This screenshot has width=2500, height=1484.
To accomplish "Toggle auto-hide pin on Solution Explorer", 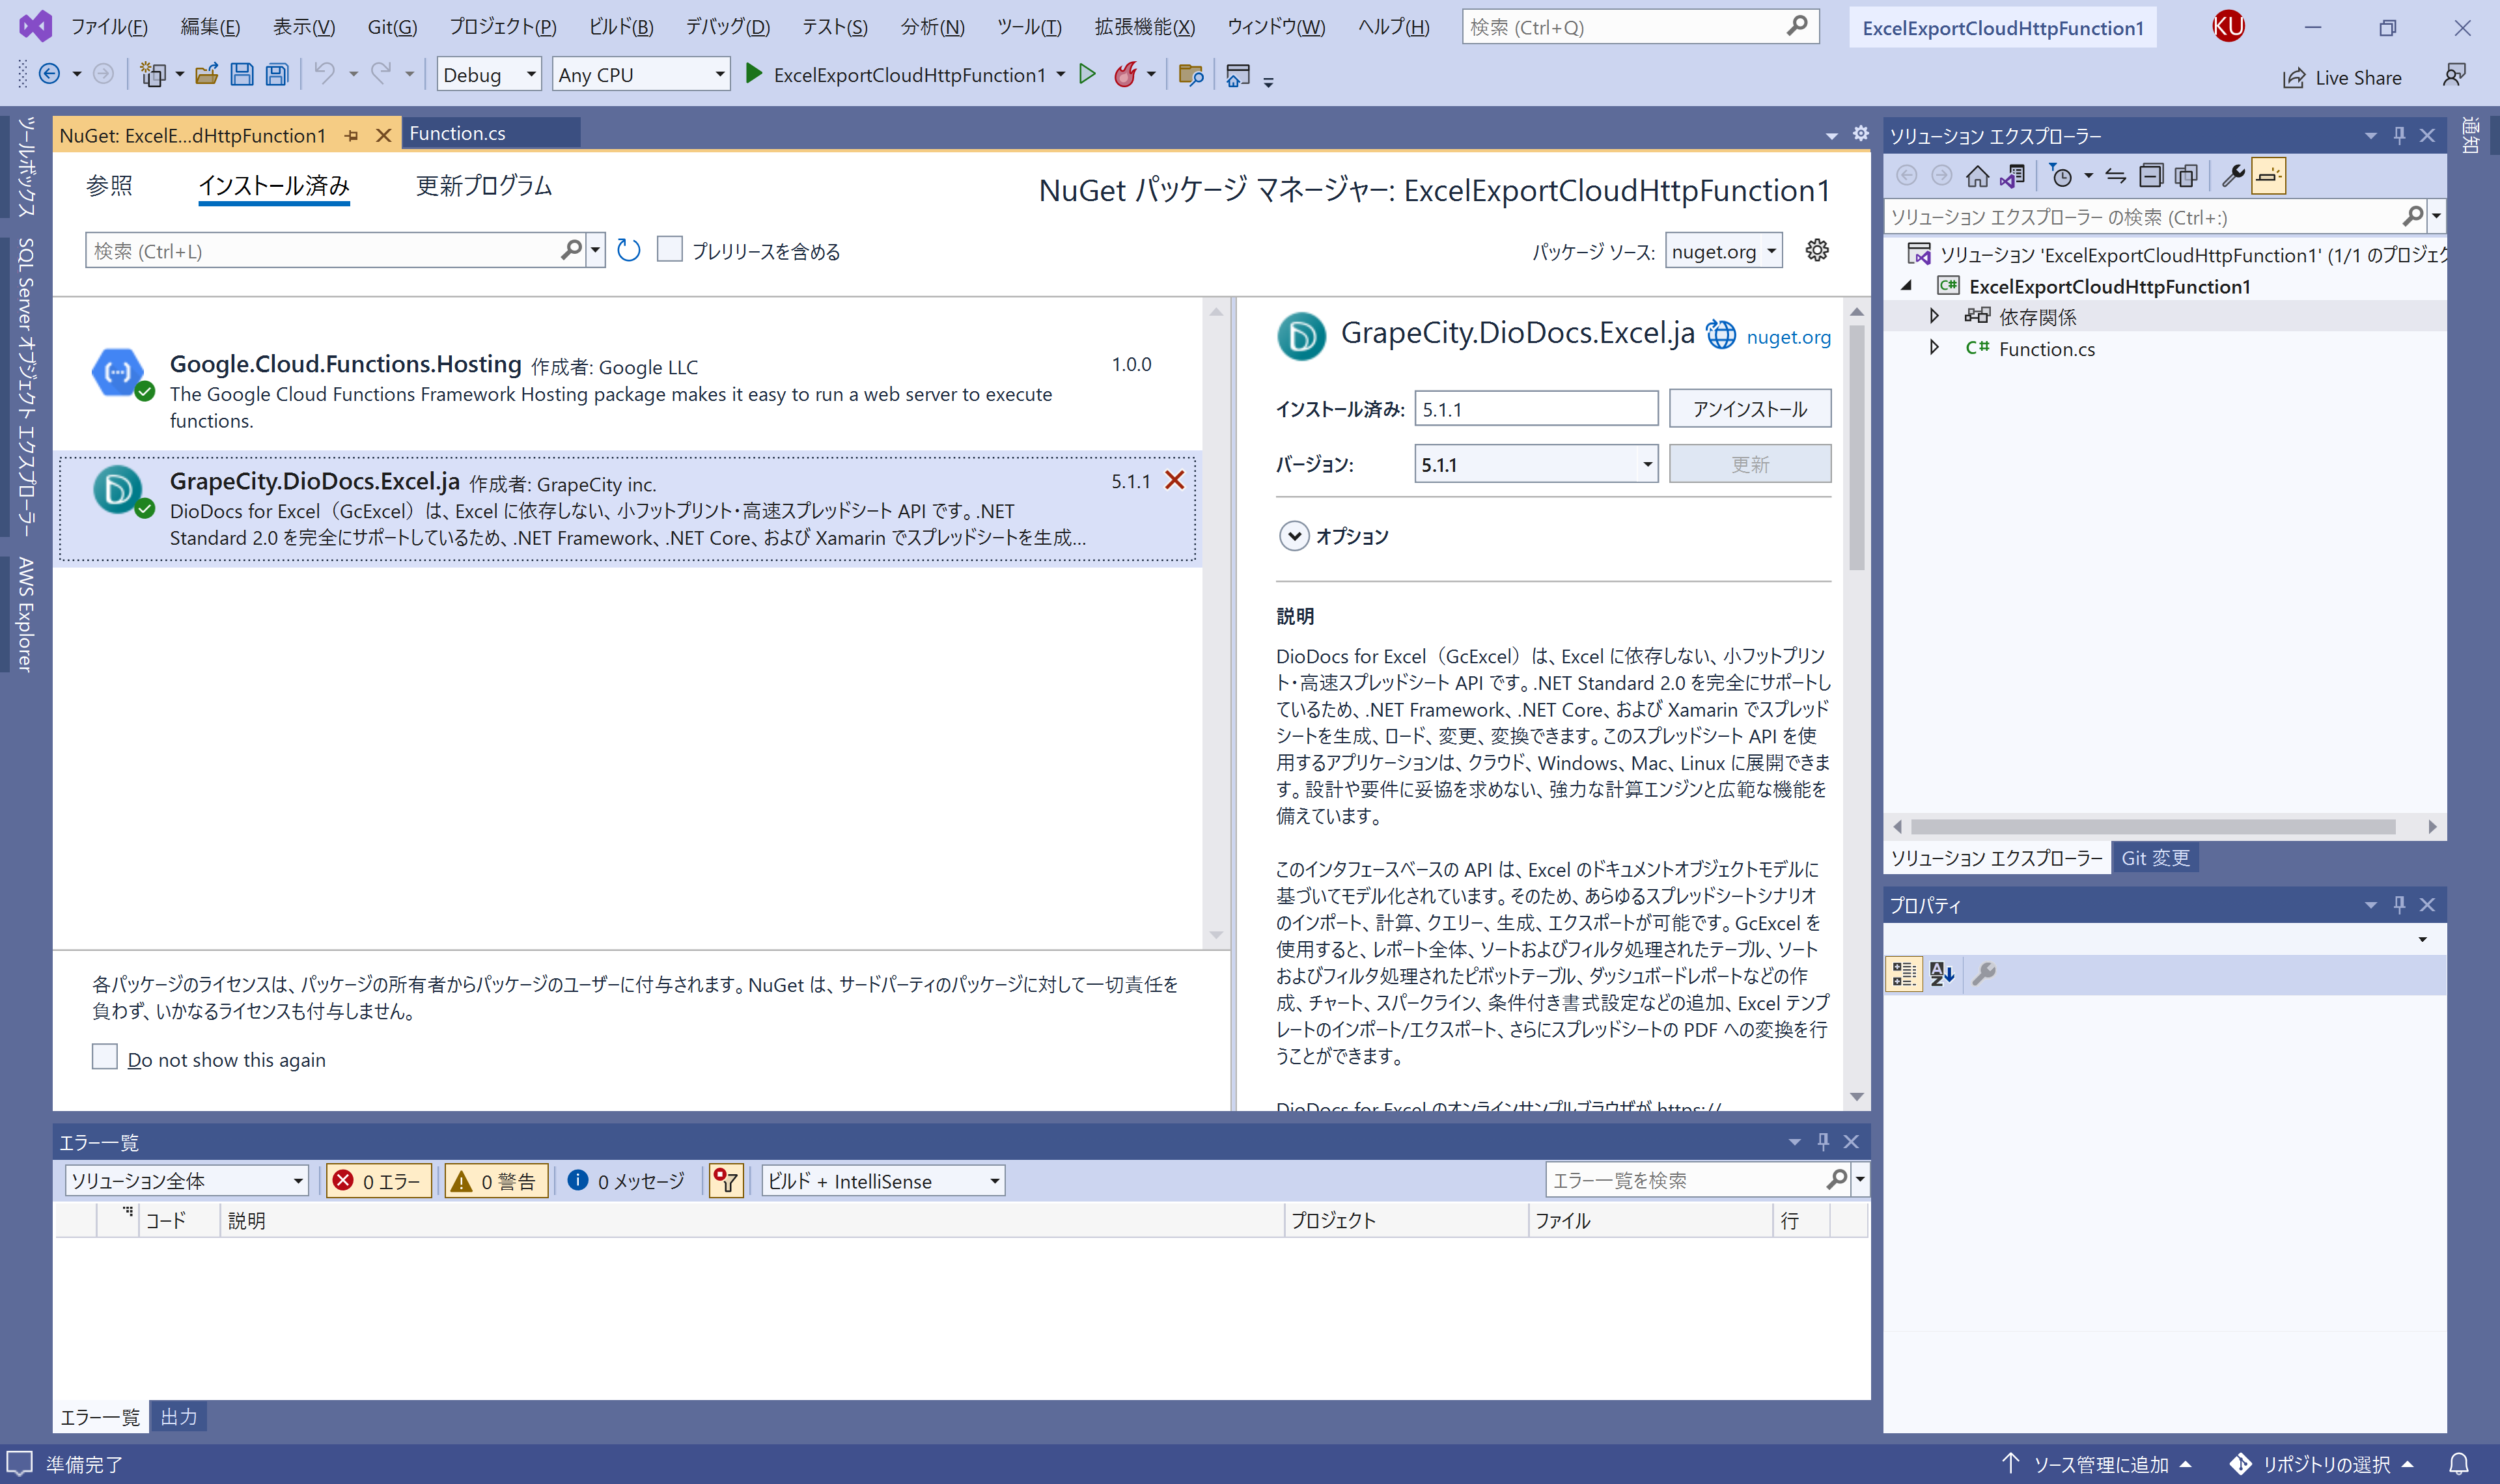I will point(2399,135).
